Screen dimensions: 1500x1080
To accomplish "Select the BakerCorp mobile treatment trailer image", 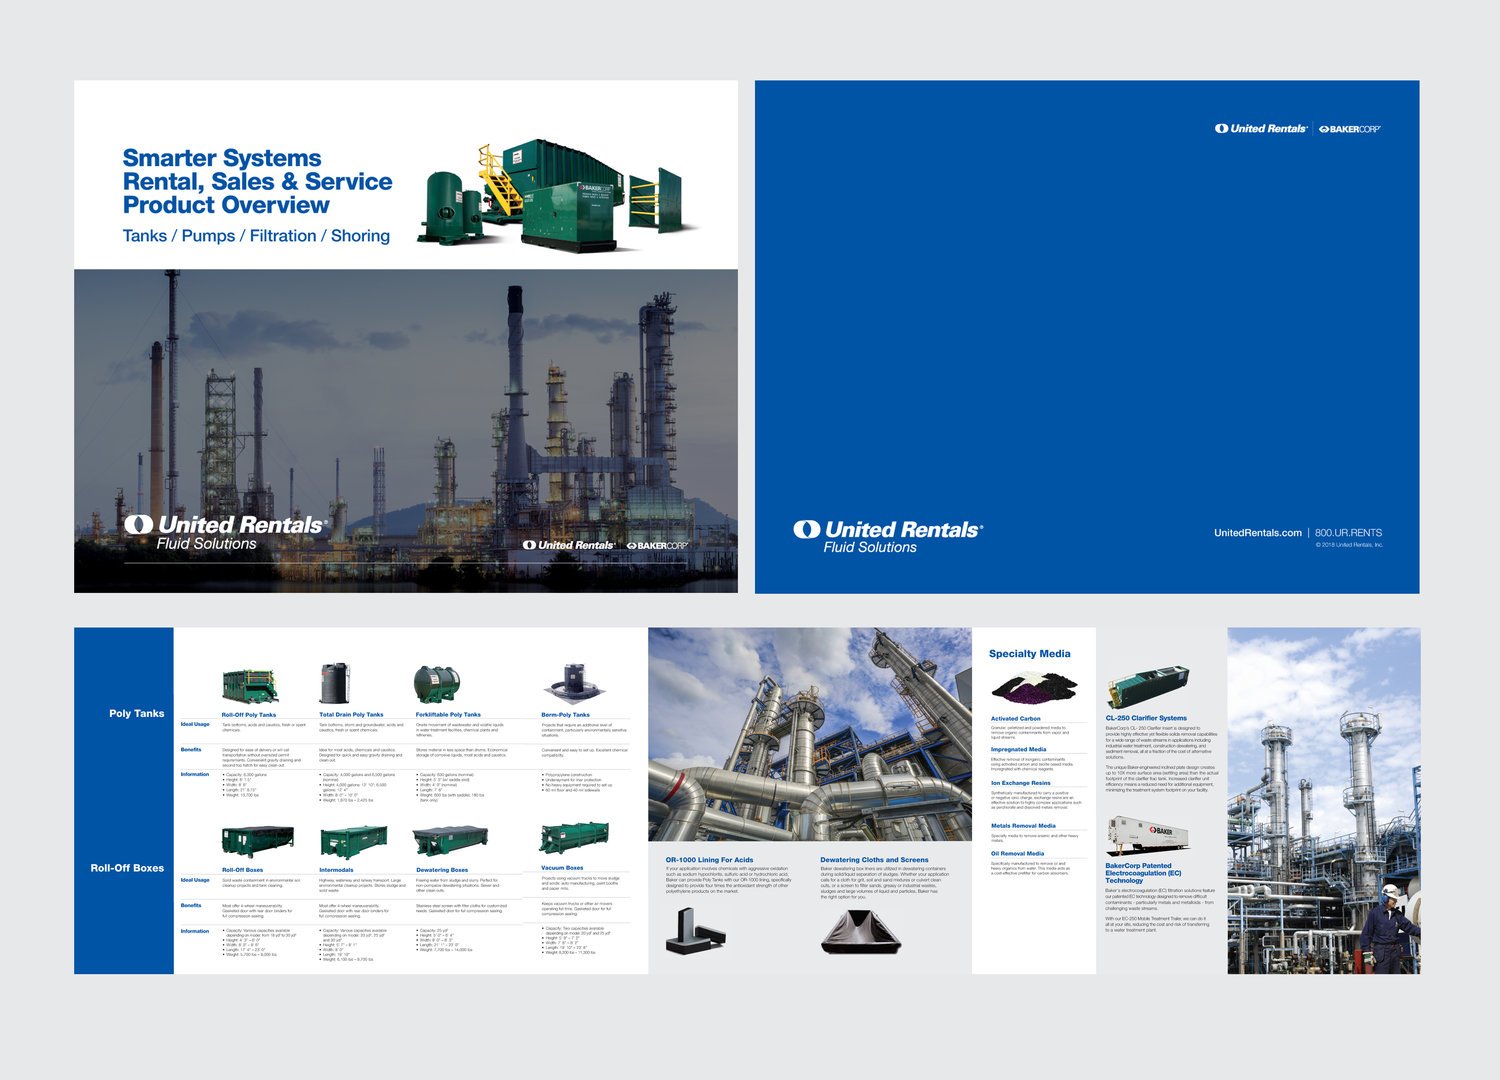I will (1147, 836).
